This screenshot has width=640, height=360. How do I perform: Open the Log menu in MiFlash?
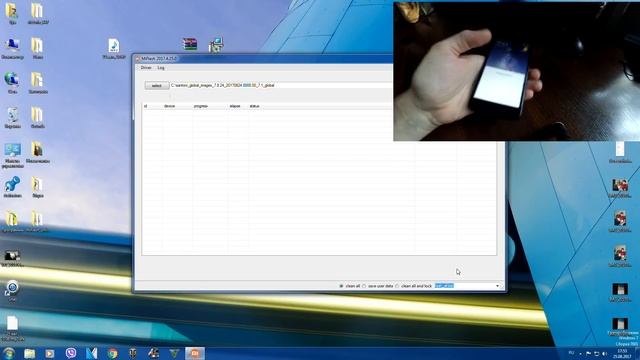point(161,68)
